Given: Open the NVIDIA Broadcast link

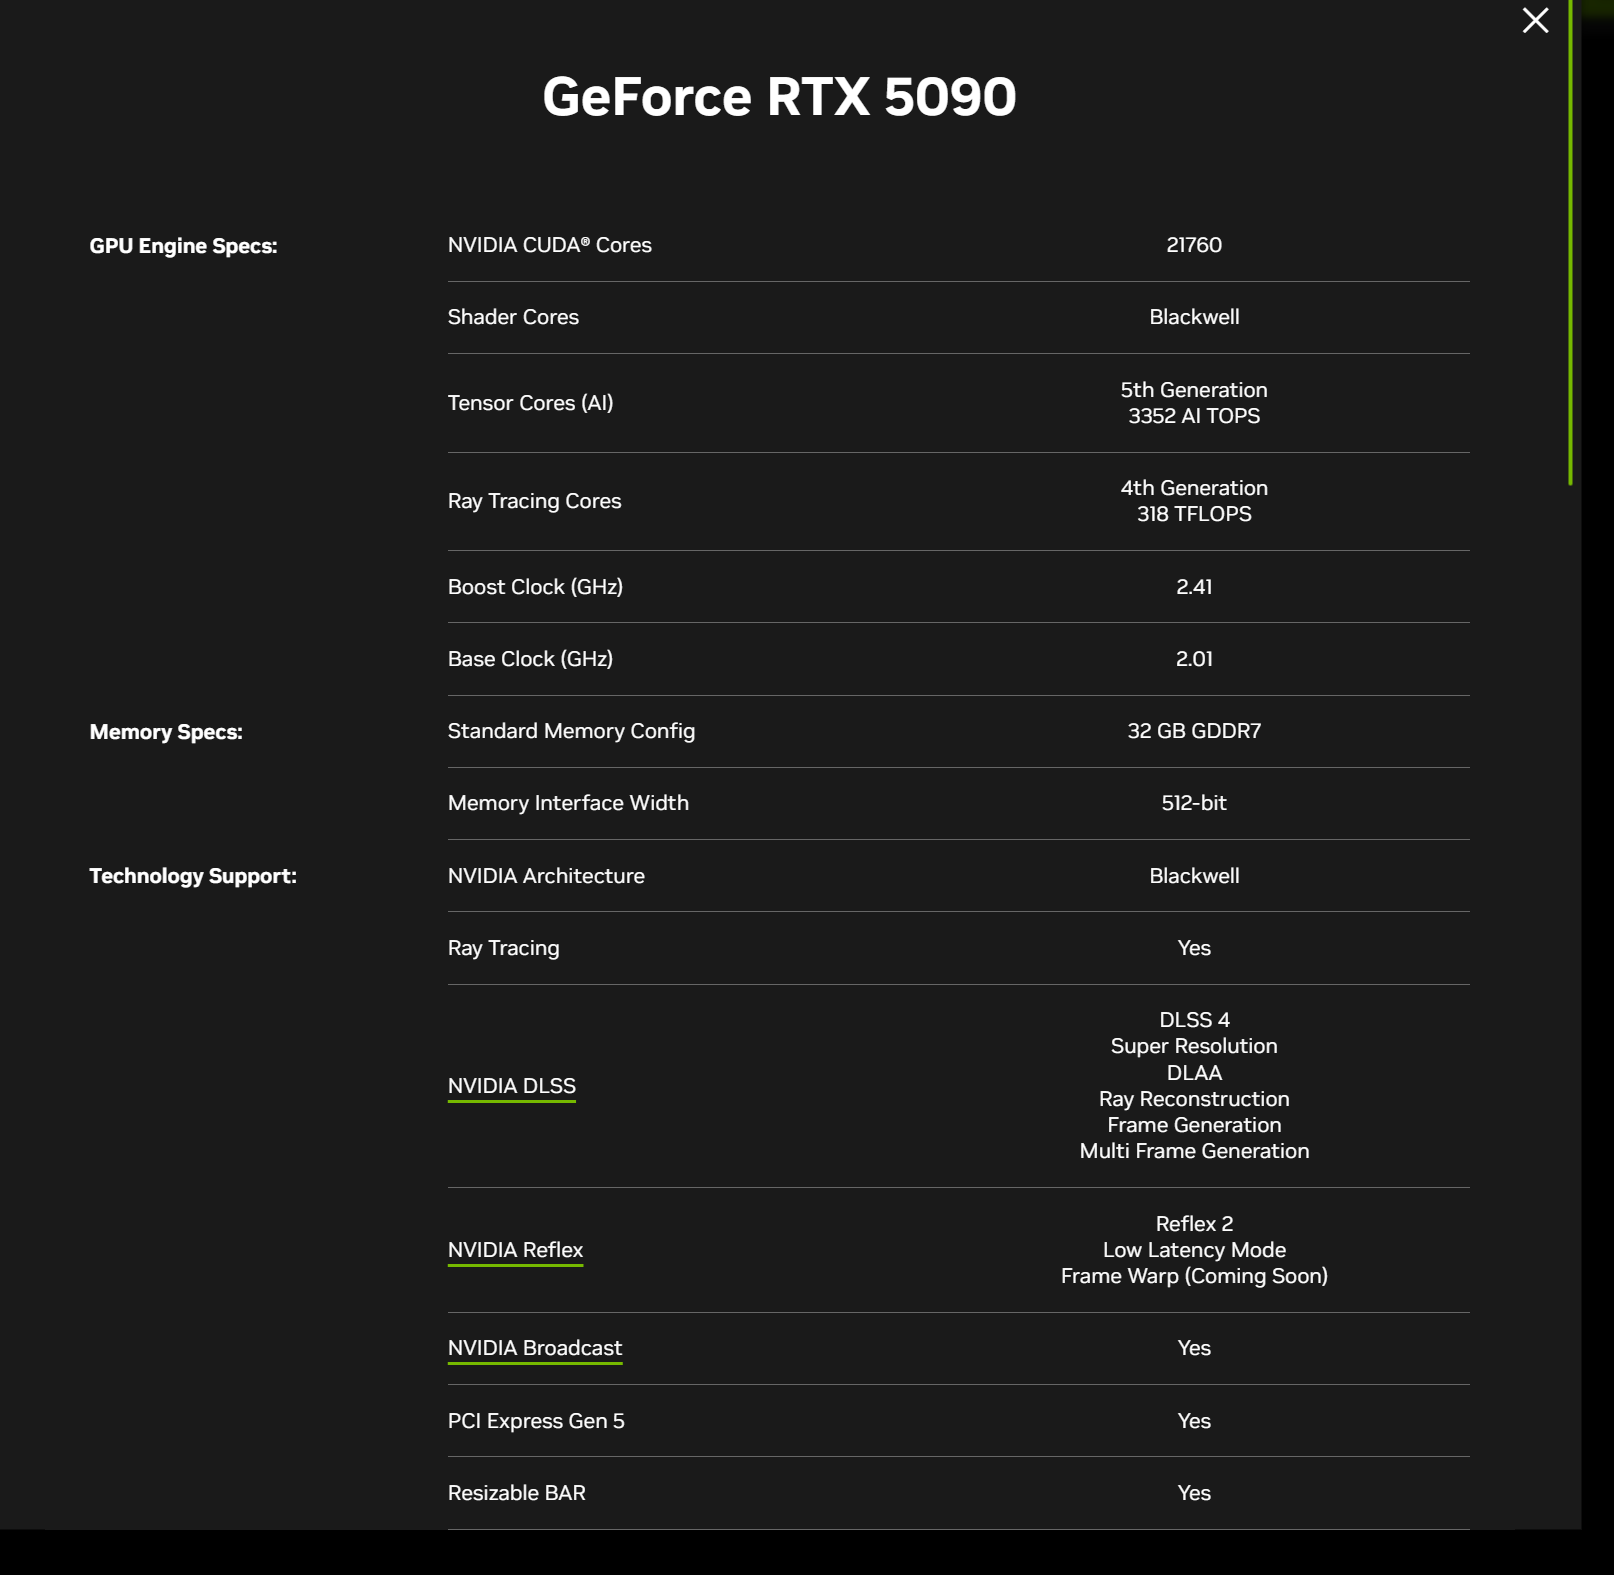Looking at the screenshot, I should coord(535,1347).
